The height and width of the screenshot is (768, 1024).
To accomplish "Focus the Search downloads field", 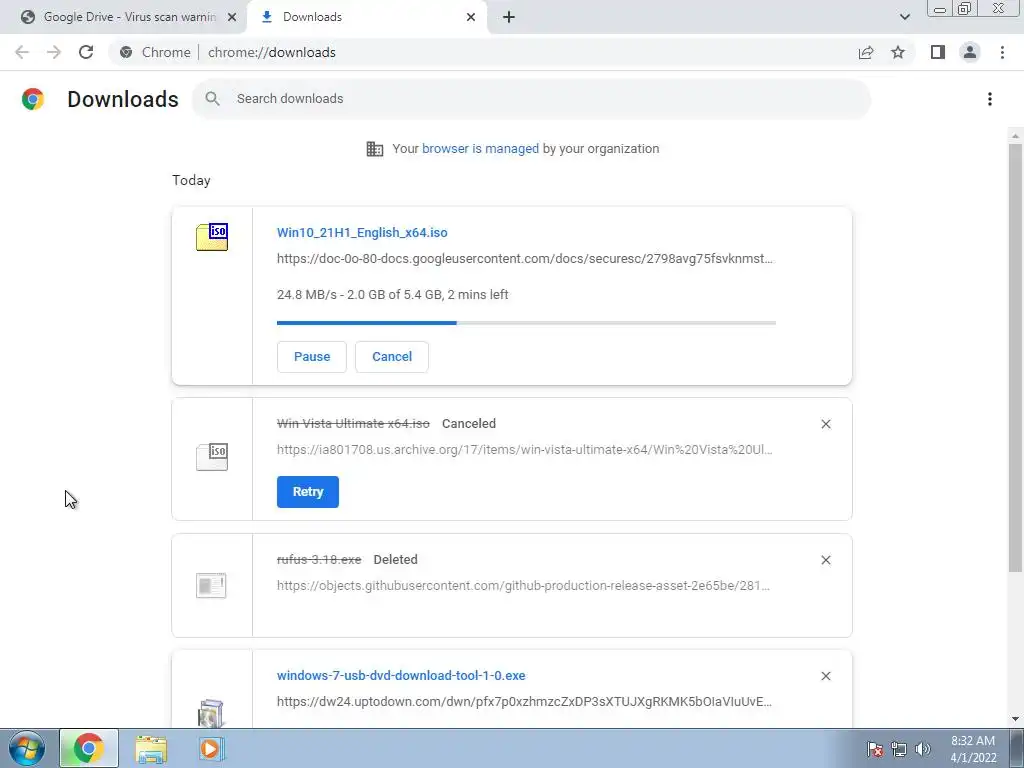I will (531, 99).
